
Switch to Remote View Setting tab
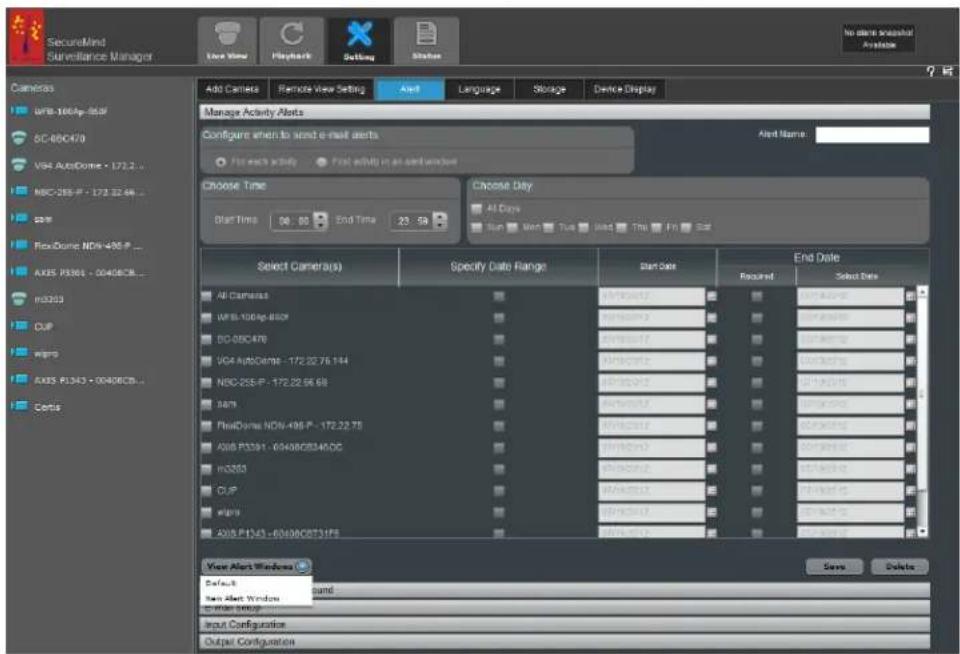point(321,89)
